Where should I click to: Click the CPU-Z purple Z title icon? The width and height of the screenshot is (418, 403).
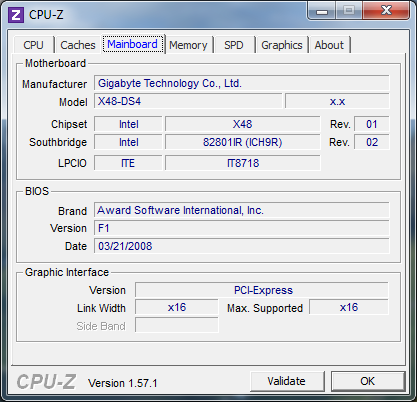(x=16, y=15)
